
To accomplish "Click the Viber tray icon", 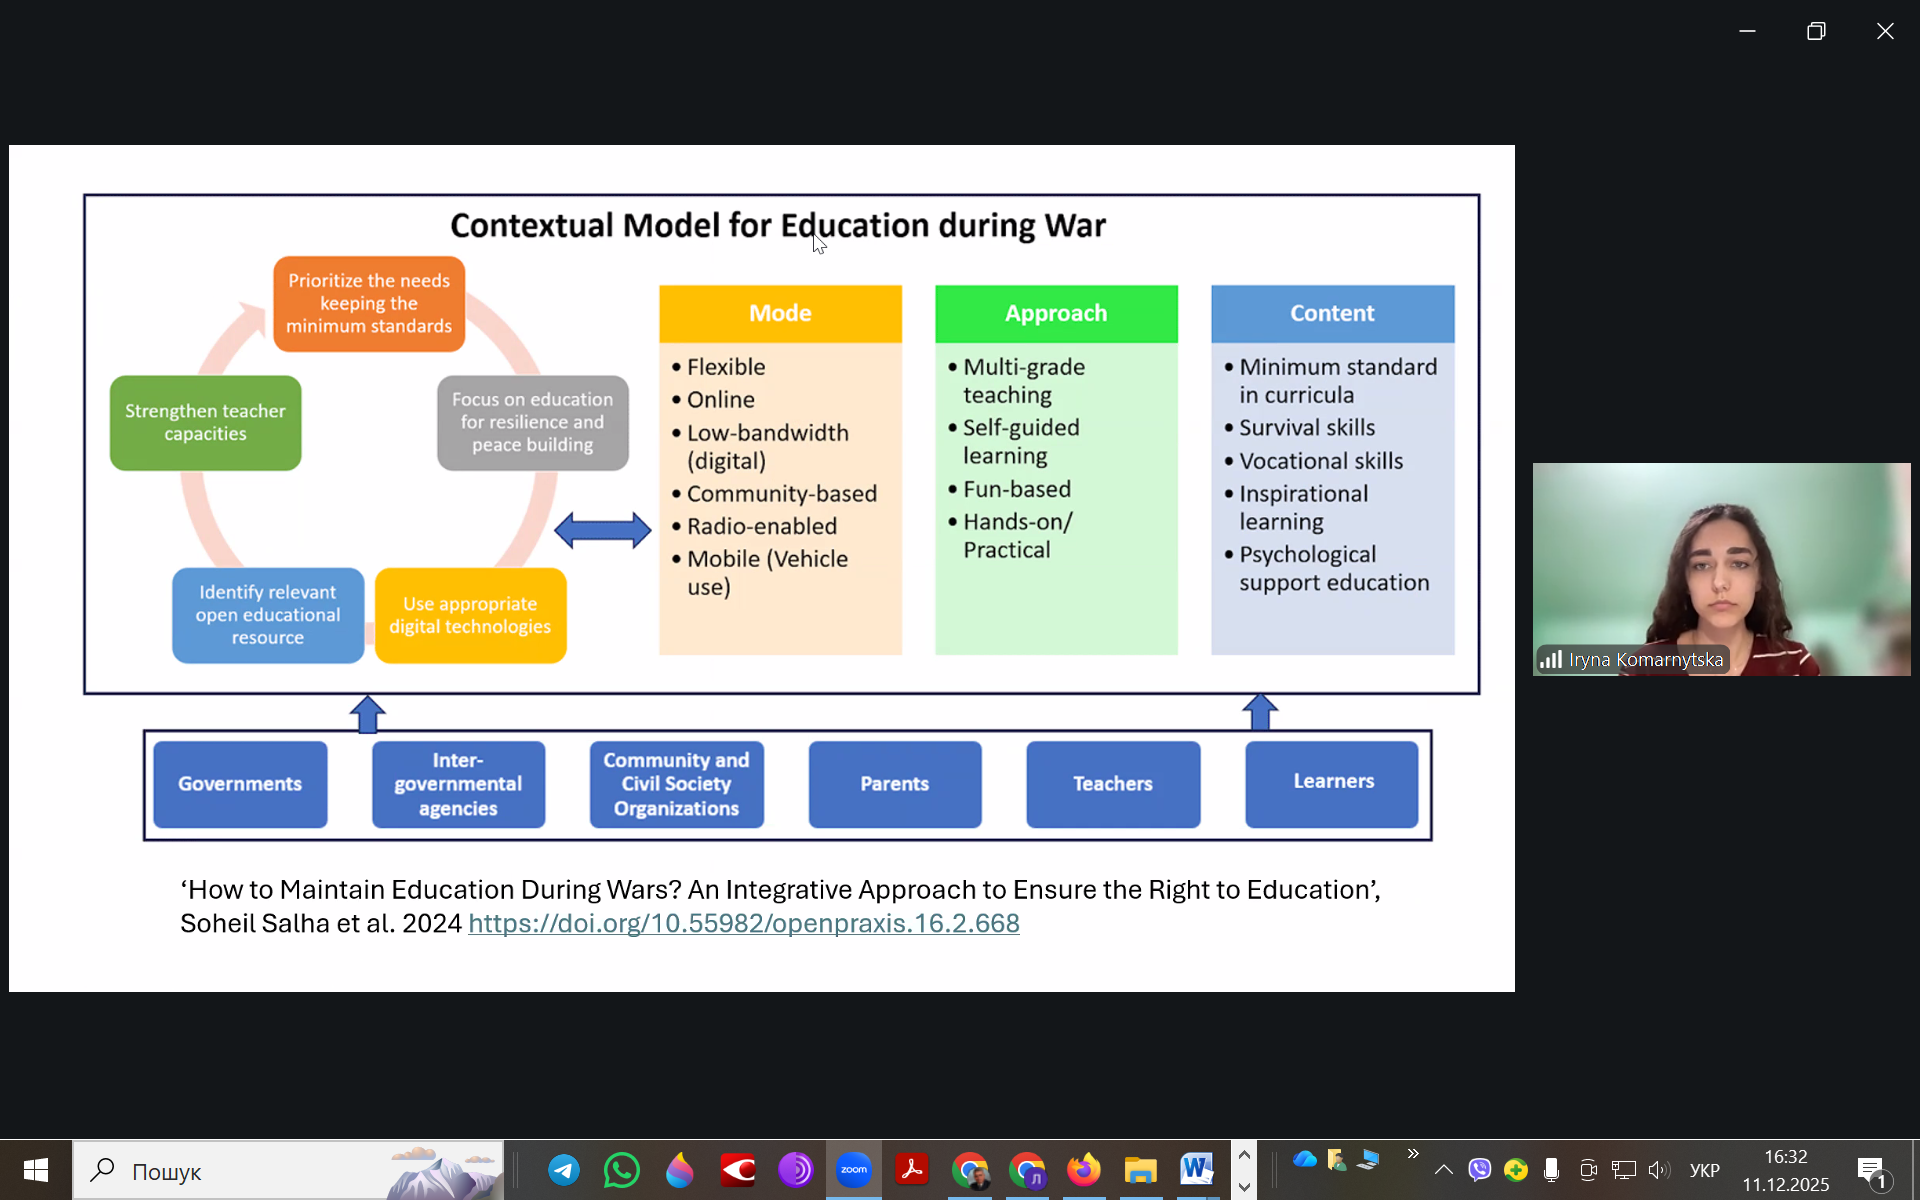I will (x=1480, y=1170).
